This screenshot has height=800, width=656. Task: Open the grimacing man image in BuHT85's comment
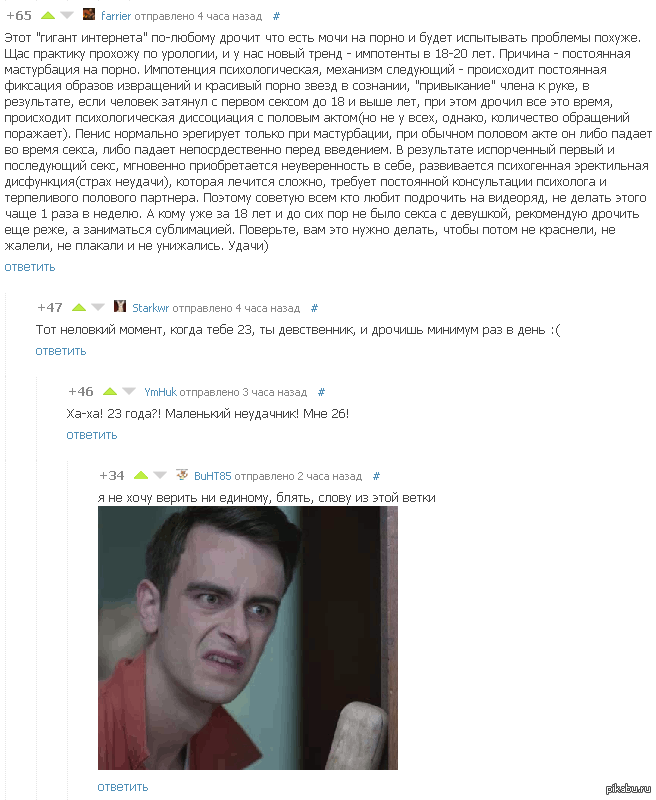pyautogui.click(x=247, y=638)
